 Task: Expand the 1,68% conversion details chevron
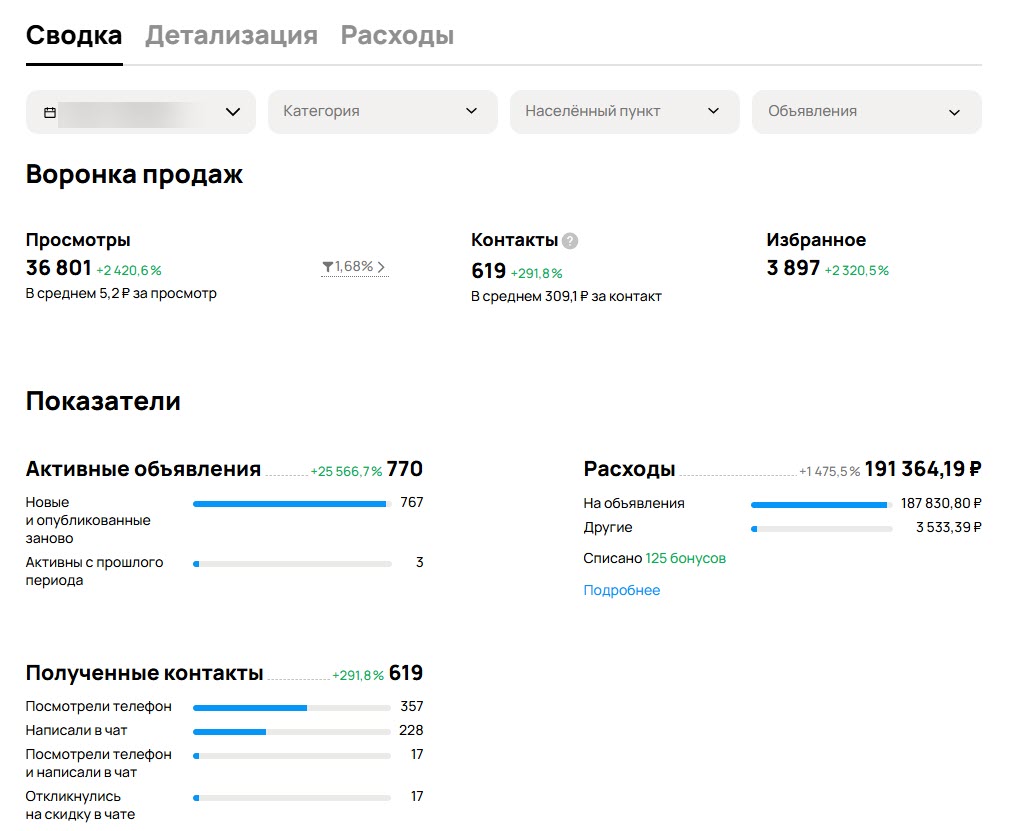(x=383, y=266)
